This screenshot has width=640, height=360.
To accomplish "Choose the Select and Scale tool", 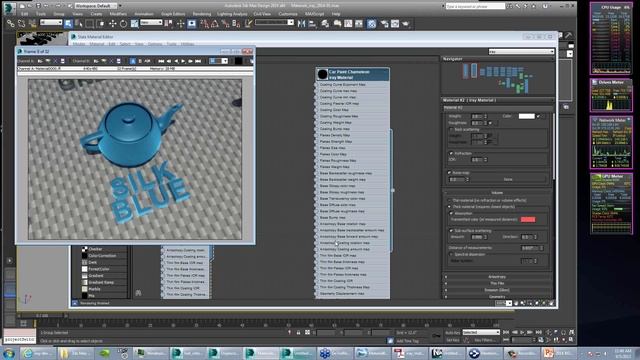I will tap(134, 24).
